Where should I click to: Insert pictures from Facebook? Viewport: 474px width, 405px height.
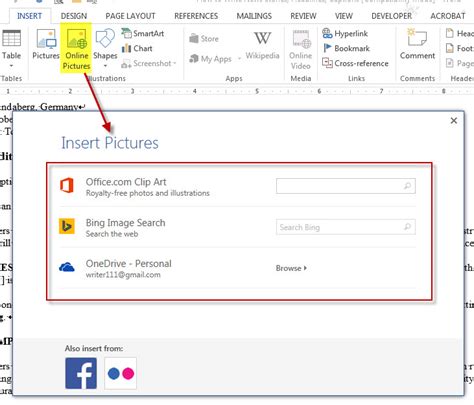(x=81, y=373)
